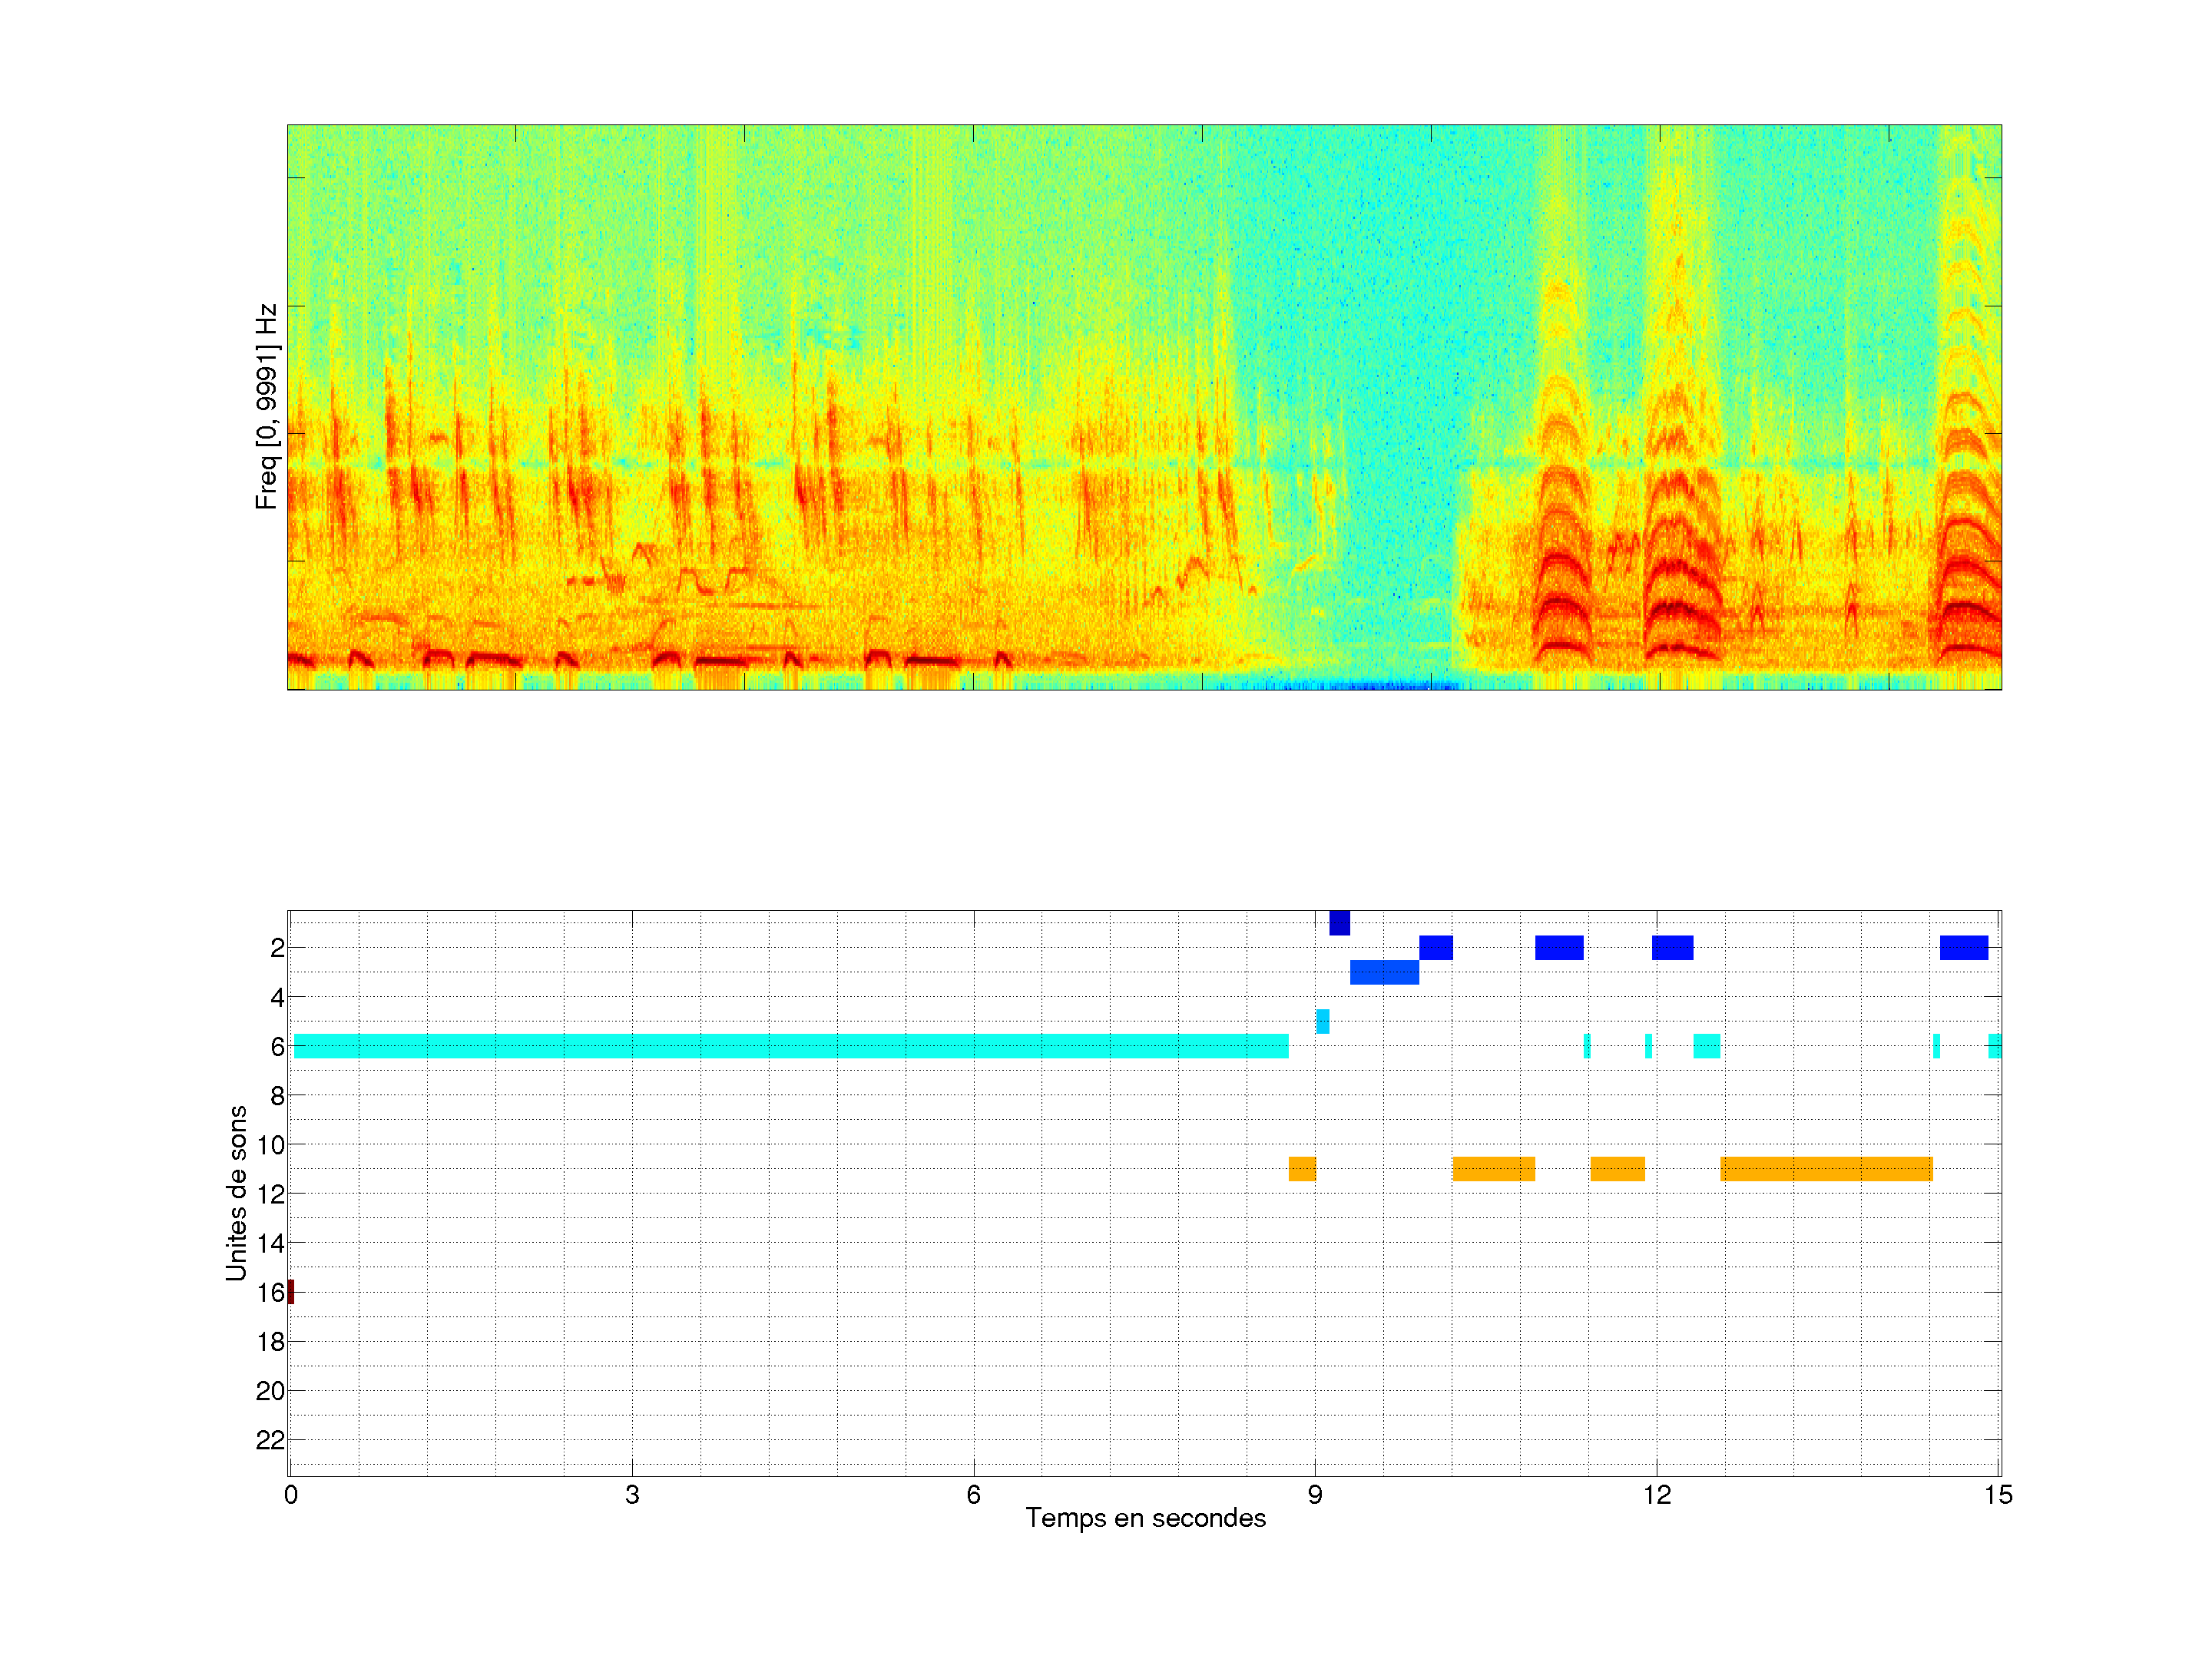Click the 'Temps en secondes' axis label

click(1145, 1518)
